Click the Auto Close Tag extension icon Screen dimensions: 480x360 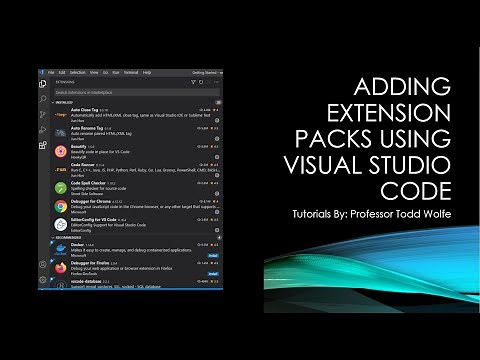(61, 115)
